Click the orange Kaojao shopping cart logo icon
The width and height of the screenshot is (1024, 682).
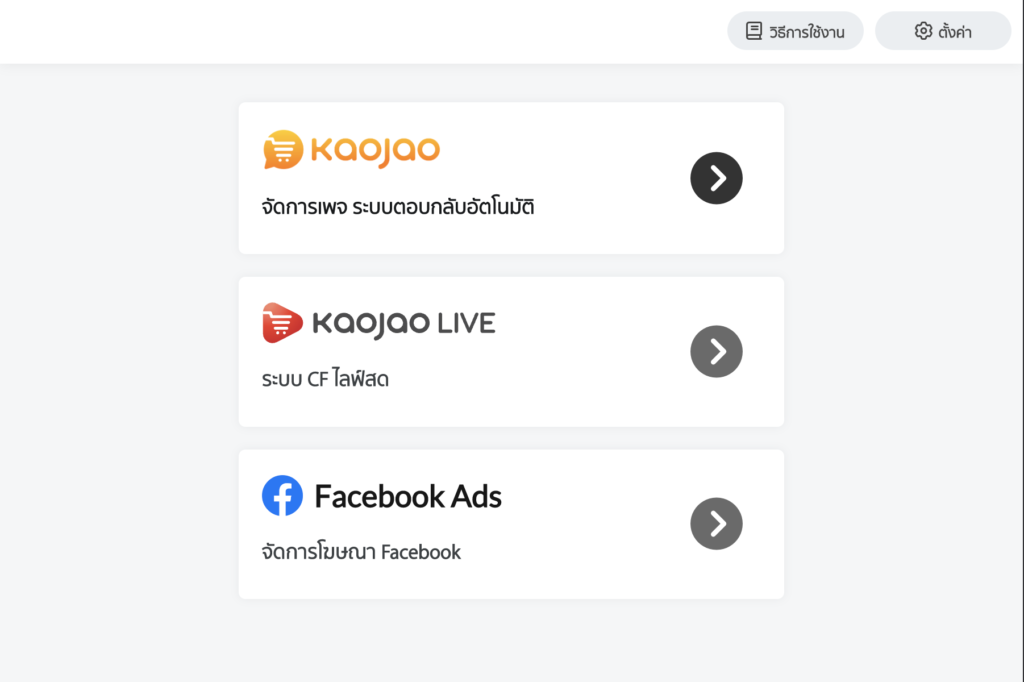(x=282, y=150)
